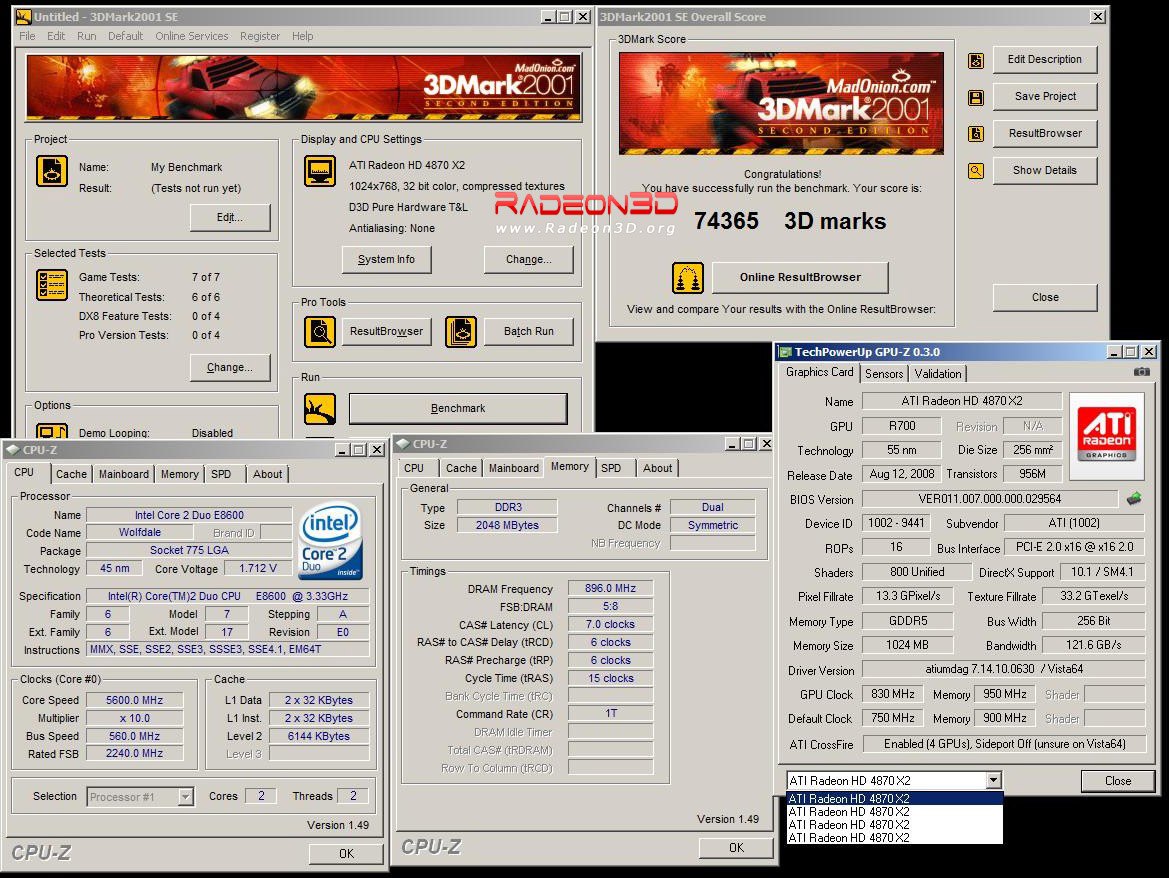This screenshot has width=1169, height=878.
Task: Click the ResultBrowser icon in Overall Score window
Action: (x=976, y=134)
